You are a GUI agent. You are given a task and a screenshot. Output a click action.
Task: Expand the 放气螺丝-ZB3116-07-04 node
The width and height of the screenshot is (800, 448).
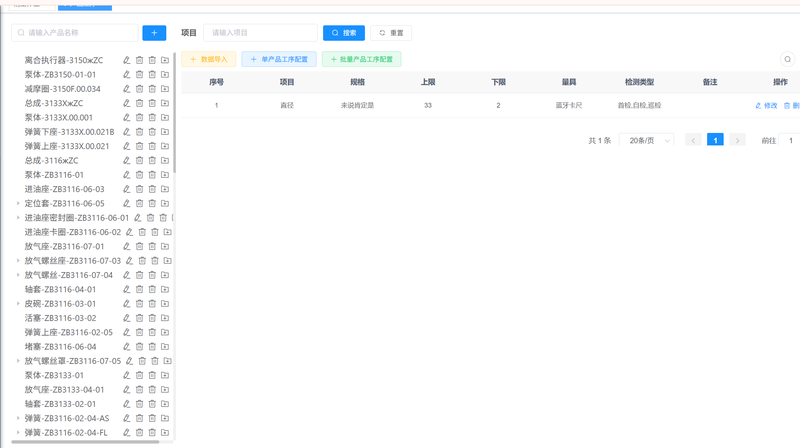[x=18, y=275]
